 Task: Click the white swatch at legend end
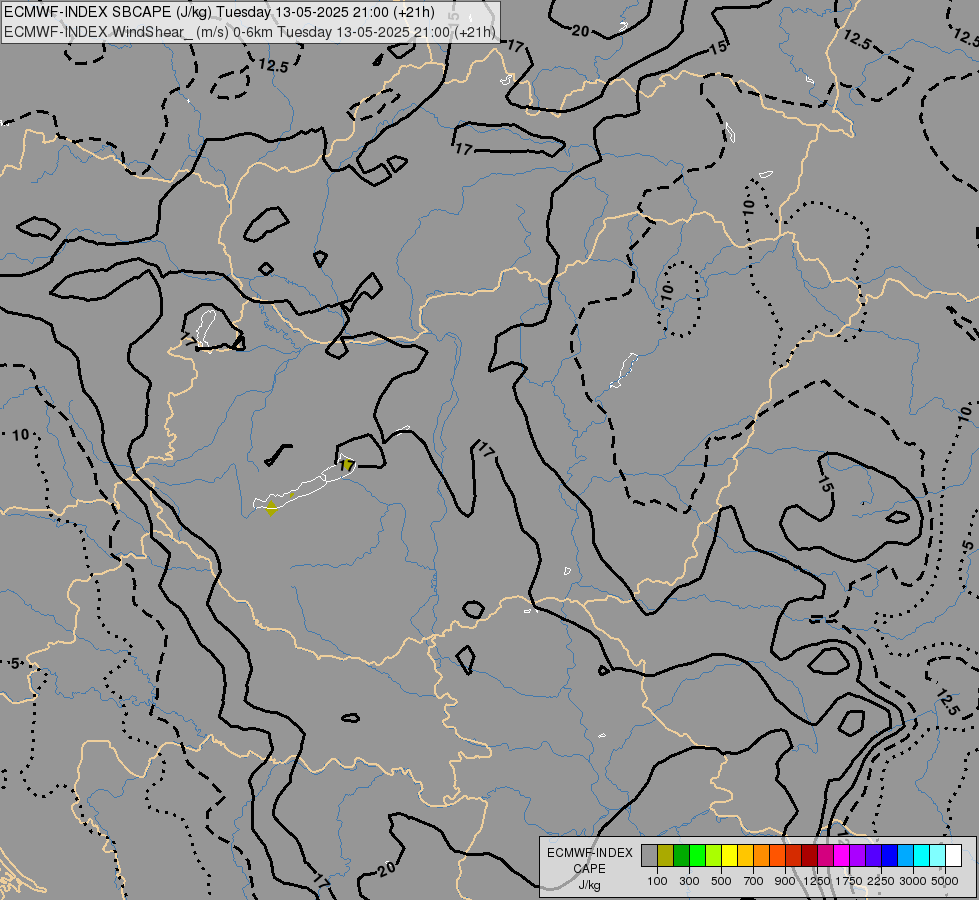pyautogui.click(x=953, y=855)
